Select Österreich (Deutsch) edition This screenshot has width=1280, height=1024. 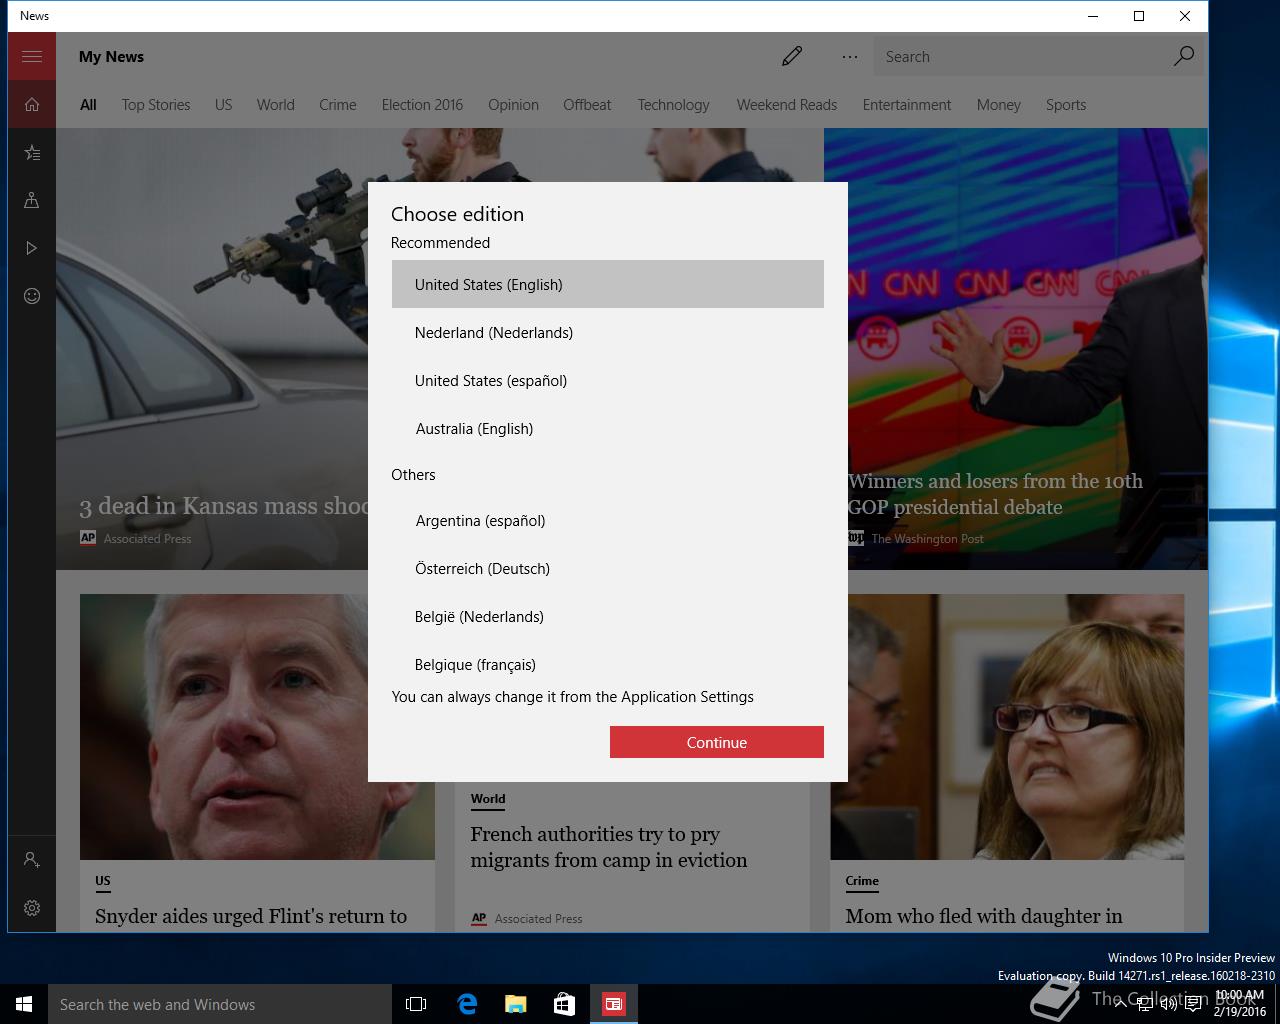coord(608,568)
